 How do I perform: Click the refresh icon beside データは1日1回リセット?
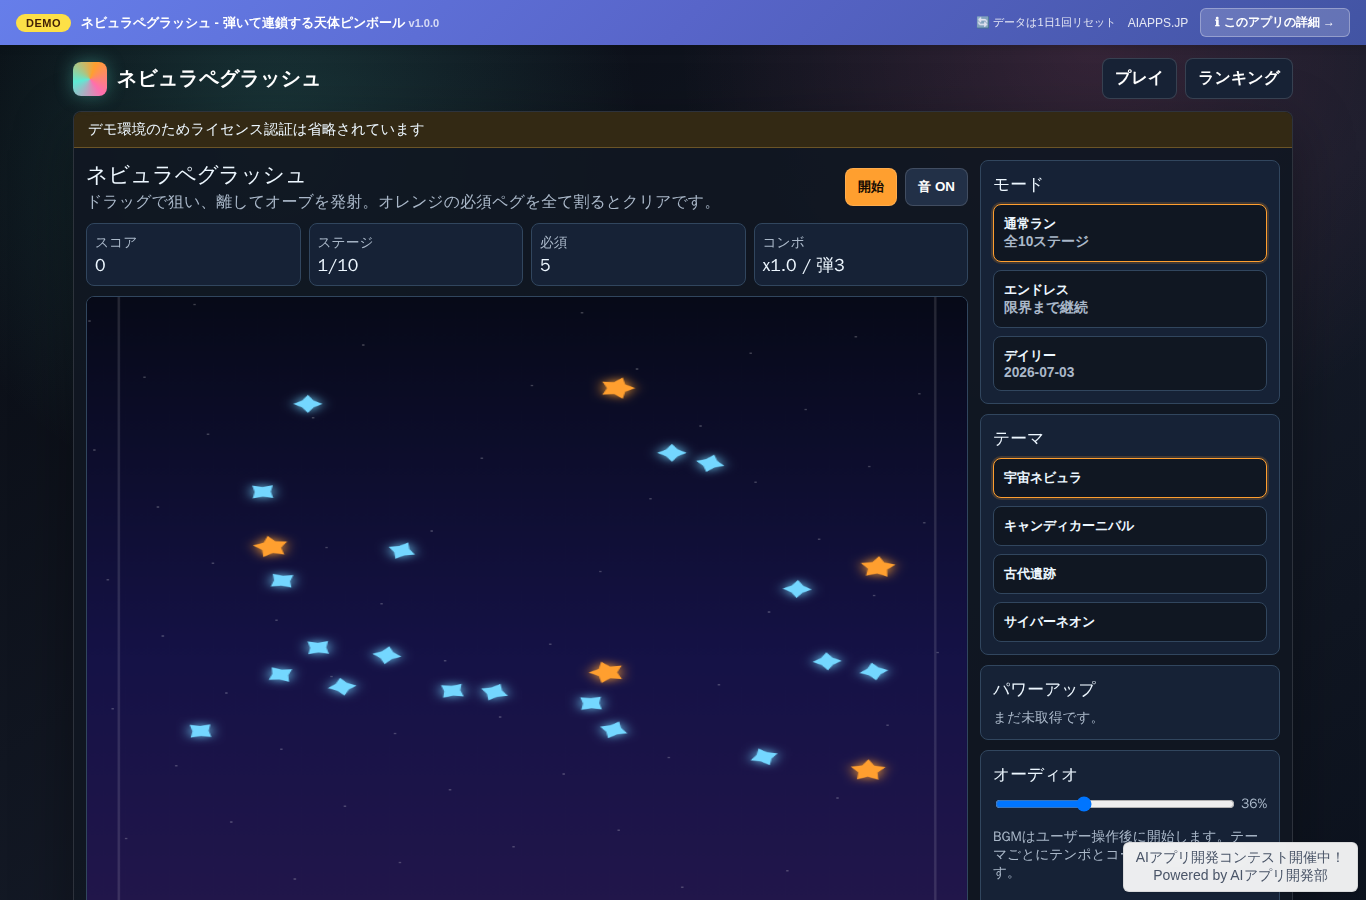tap(982, 22)
